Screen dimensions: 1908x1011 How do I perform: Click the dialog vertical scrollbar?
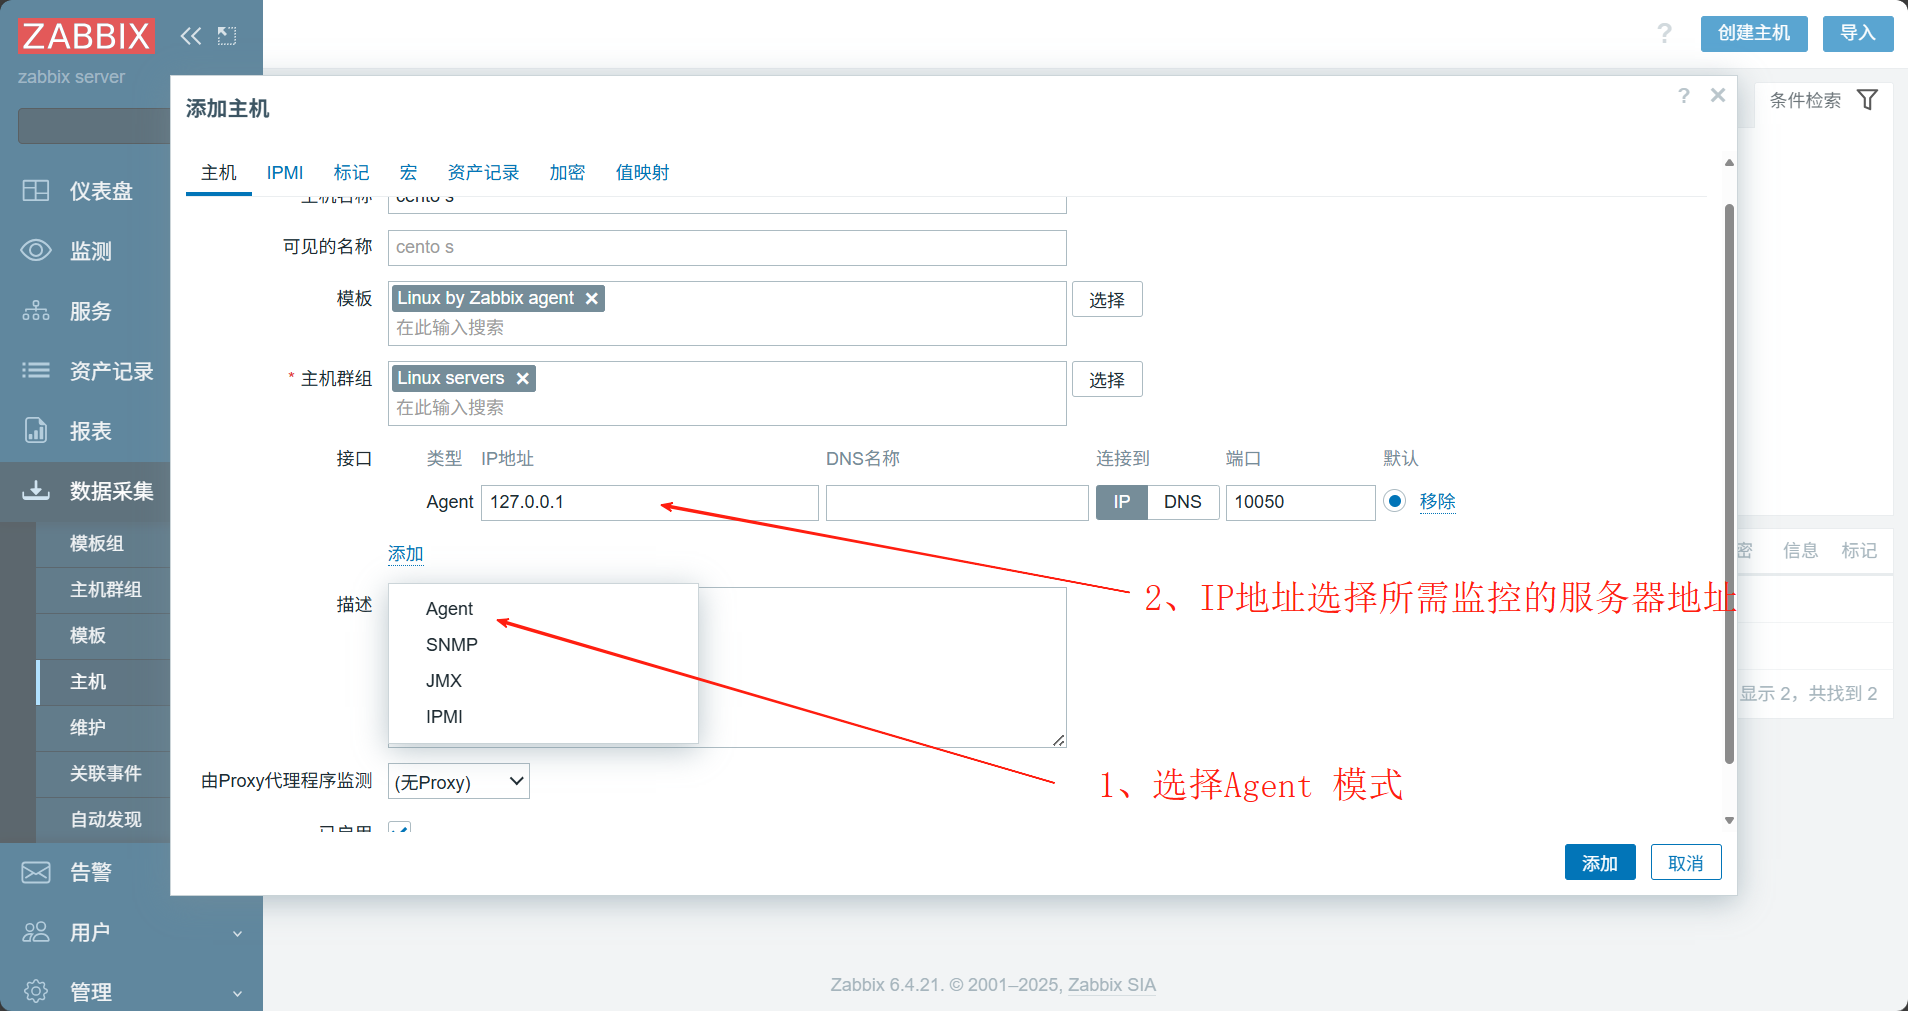pyautogui.click(x=1729, y=484)
